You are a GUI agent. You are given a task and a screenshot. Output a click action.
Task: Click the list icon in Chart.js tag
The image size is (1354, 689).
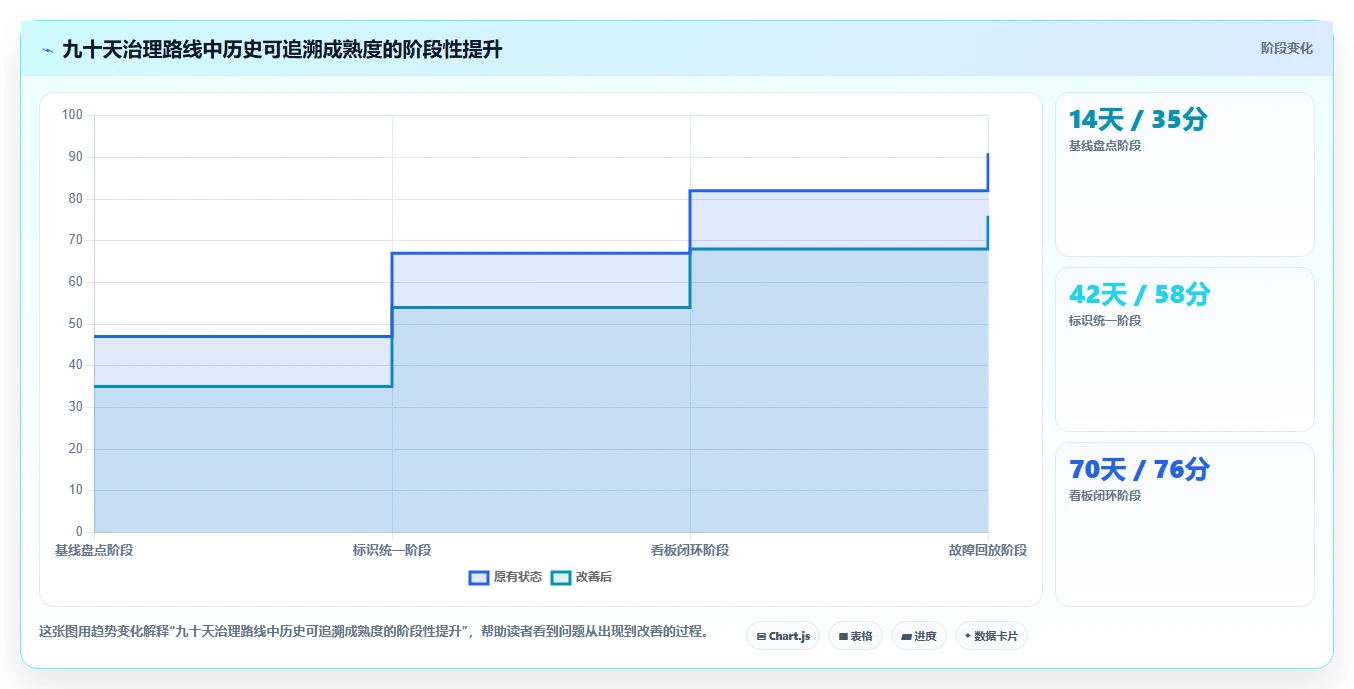pyautogui.click(x=761, y=636)
